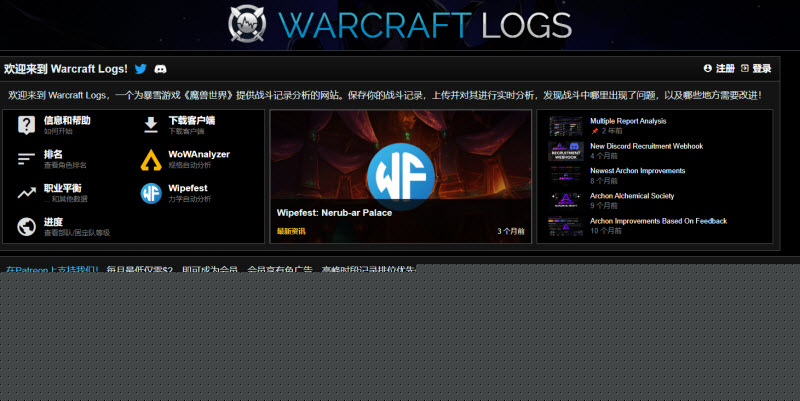
Task: Click the yellow WoWAnalyzer logo icon
Action: [151, 159]
